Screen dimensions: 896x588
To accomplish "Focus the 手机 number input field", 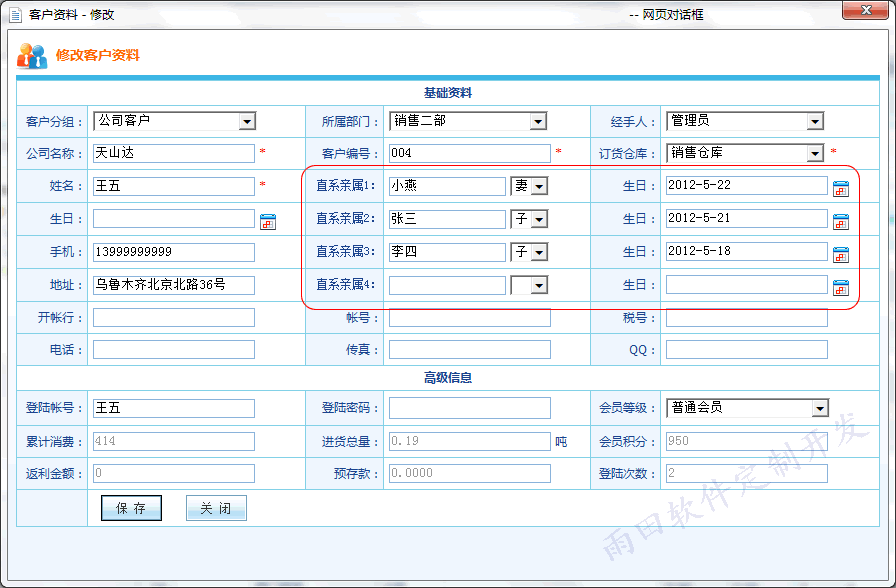I will tap(173, 252).
